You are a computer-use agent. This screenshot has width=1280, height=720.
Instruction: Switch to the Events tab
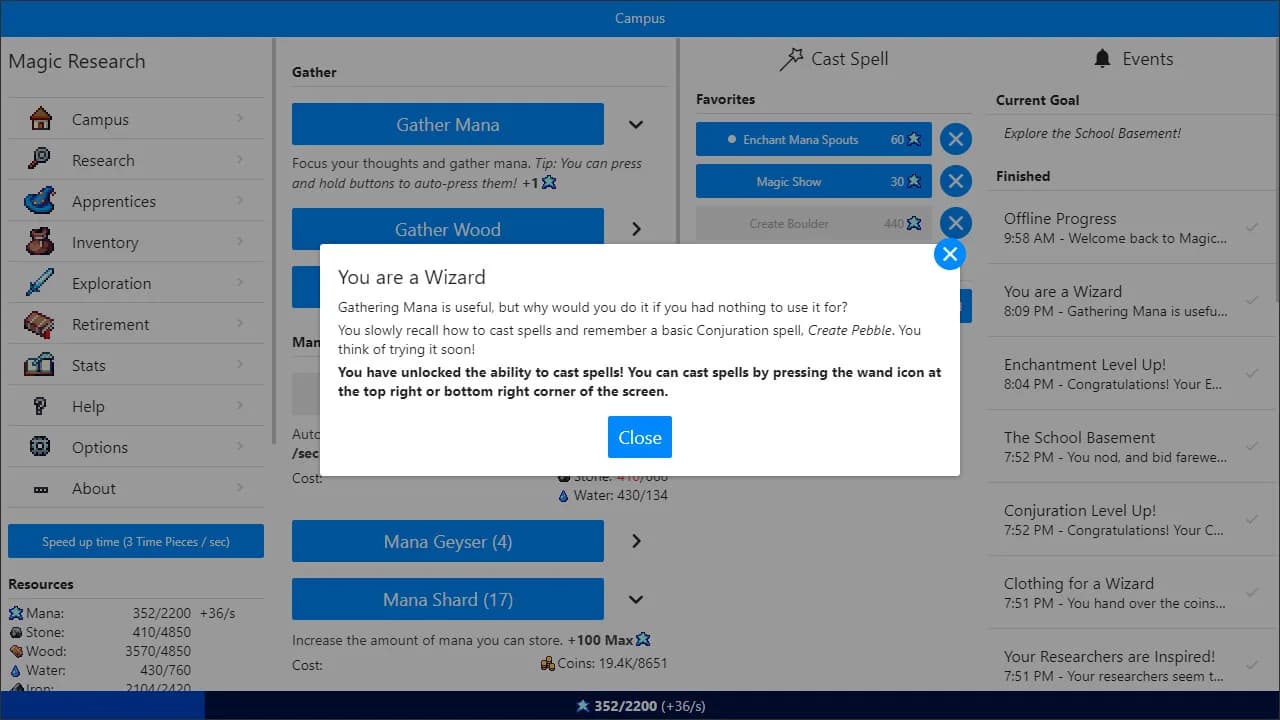click(1133, 59)
